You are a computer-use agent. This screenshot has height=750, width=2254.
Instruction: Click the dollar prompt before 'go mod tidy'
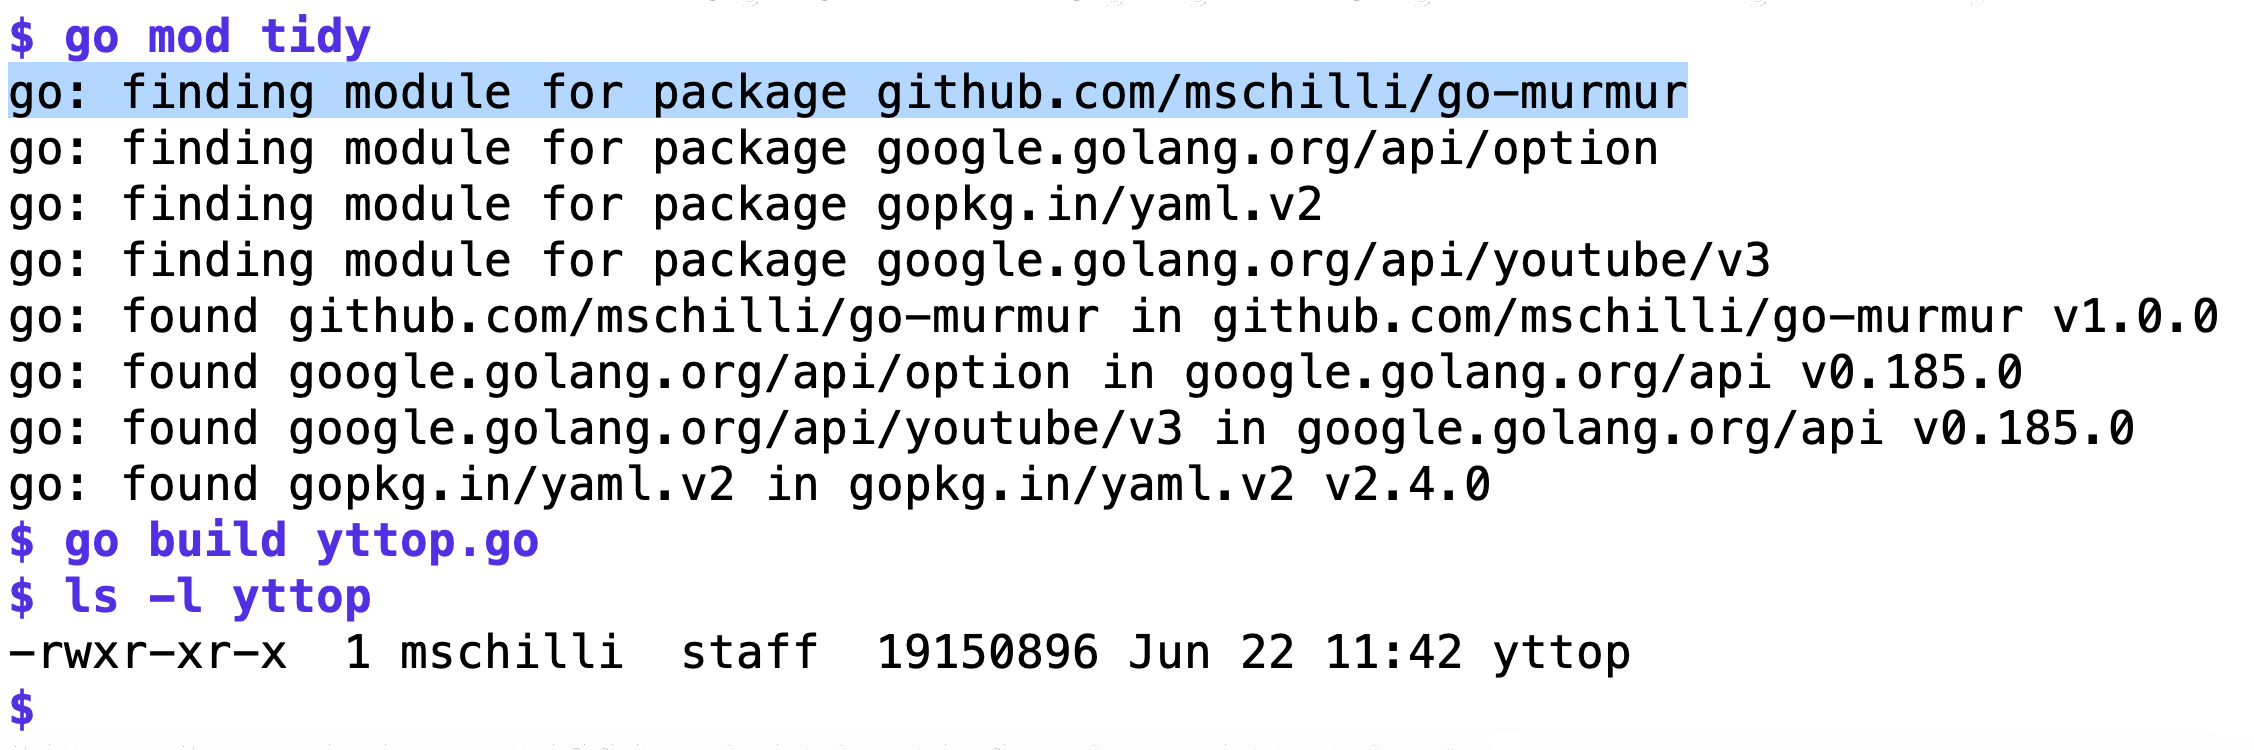click(22, 37)
